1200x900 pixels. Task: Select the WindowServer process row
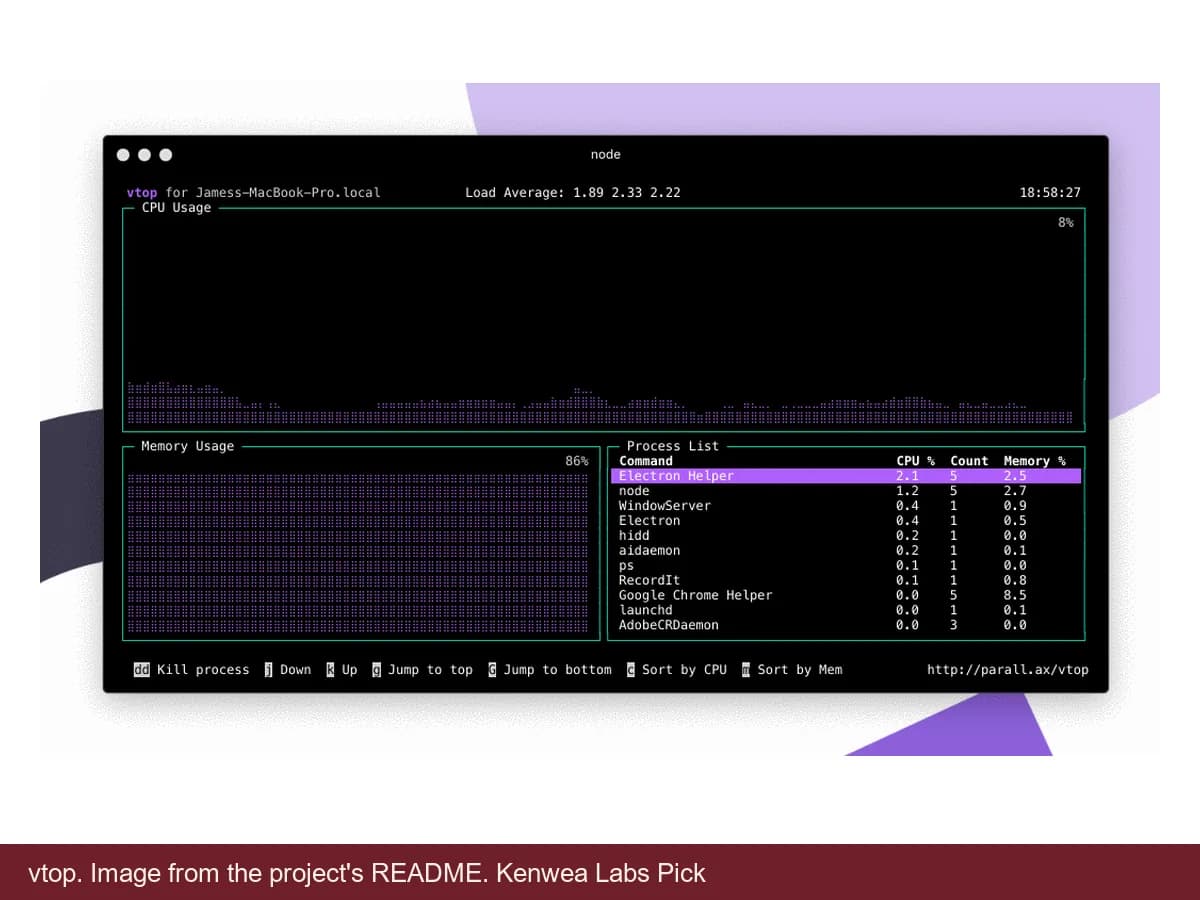click(846, 506)
